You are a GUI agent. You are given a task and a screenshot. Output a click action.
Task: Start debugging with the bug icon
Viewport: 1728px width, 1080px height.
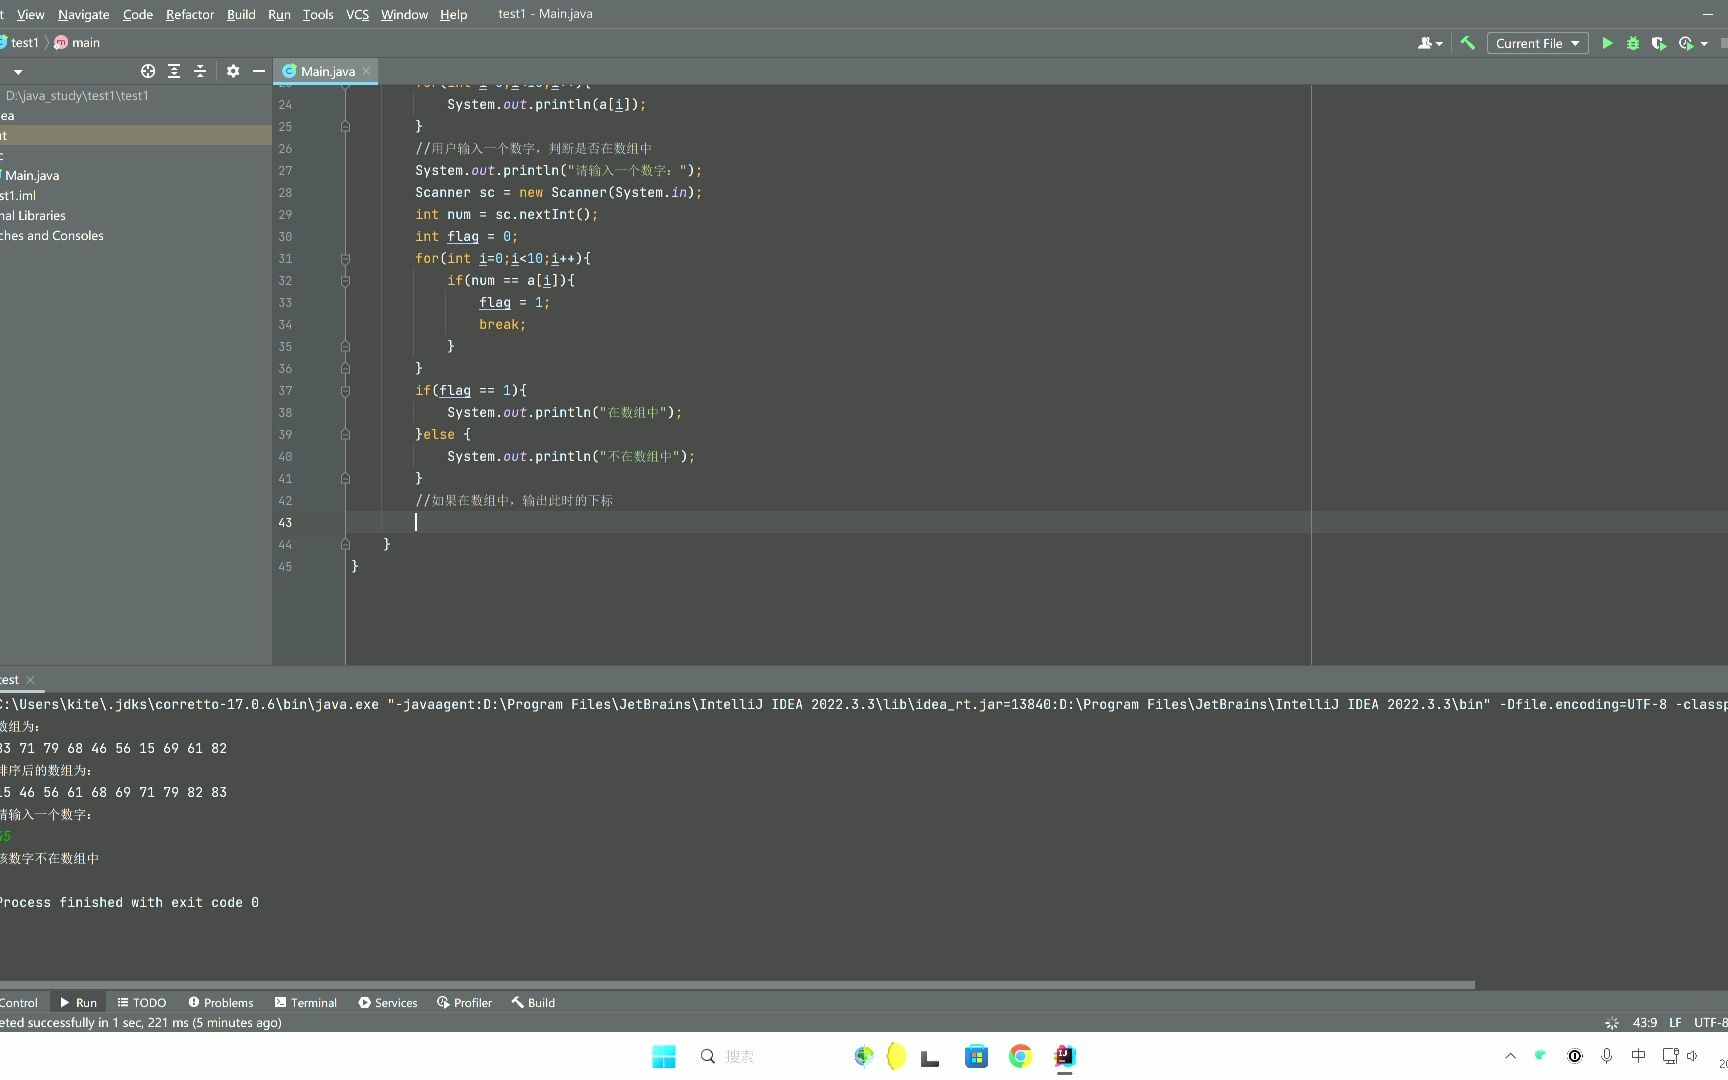[1633, 43]
